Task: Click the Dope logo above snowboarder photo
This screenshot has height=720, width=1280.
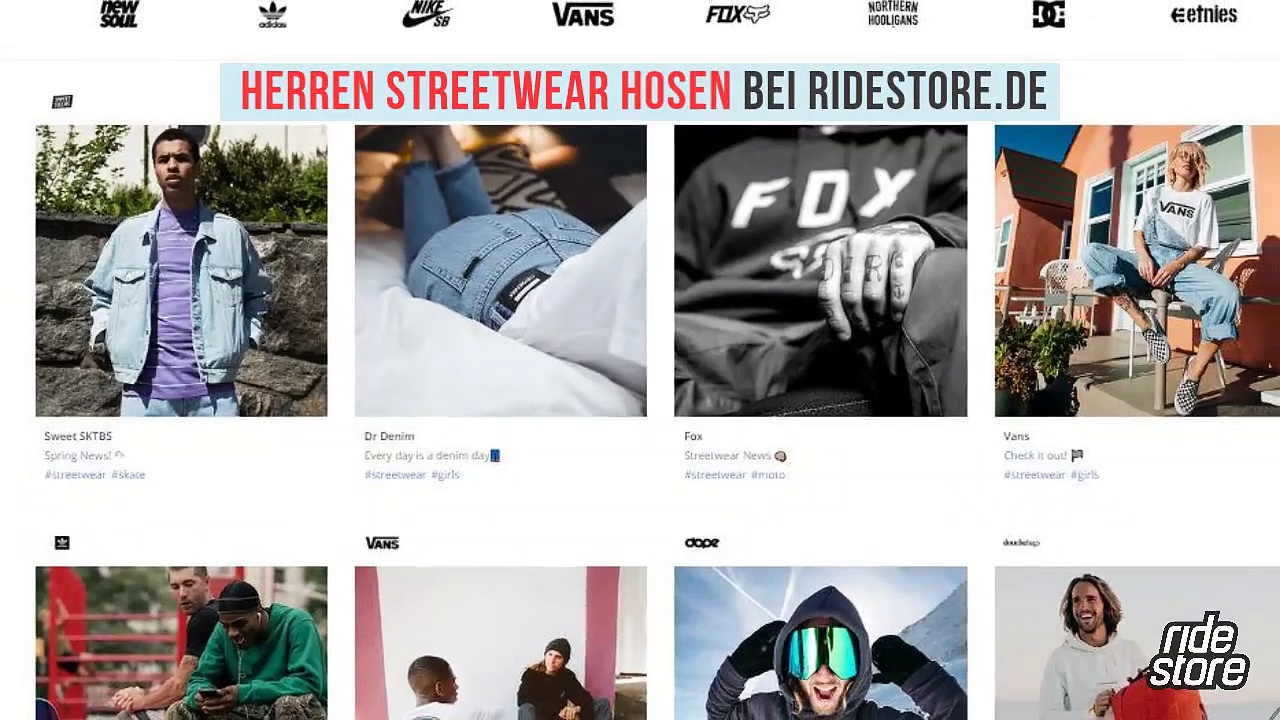Action: point(701,543)
